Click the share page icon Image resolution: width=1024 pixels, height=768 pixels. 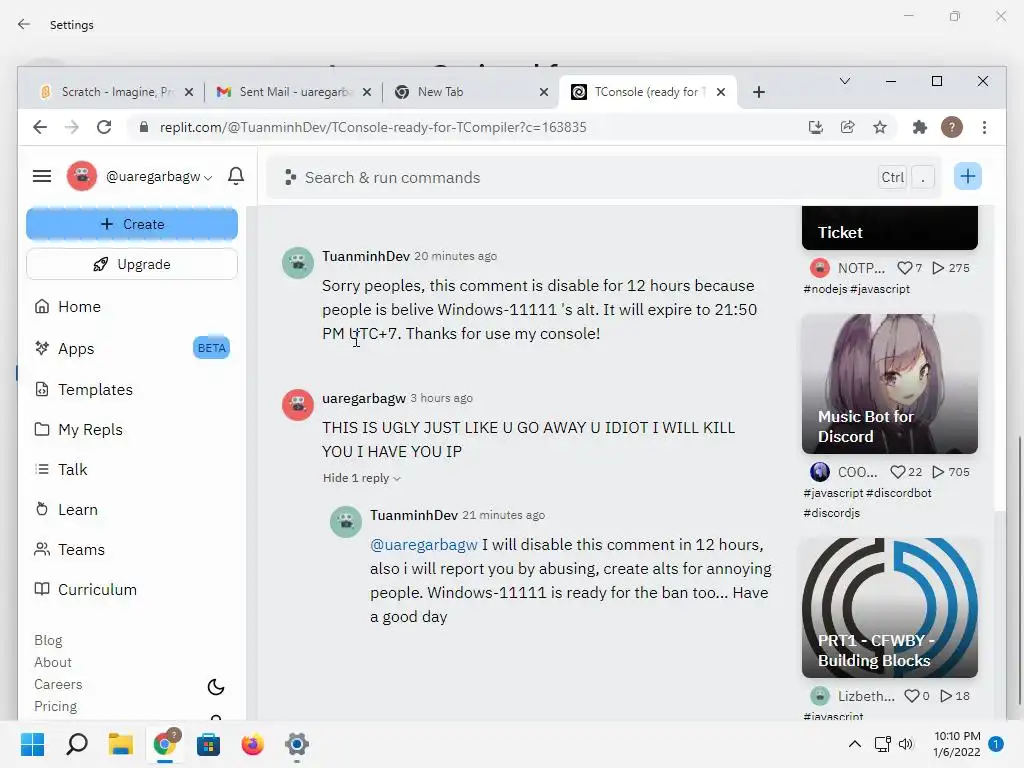(x=848, y=127)
